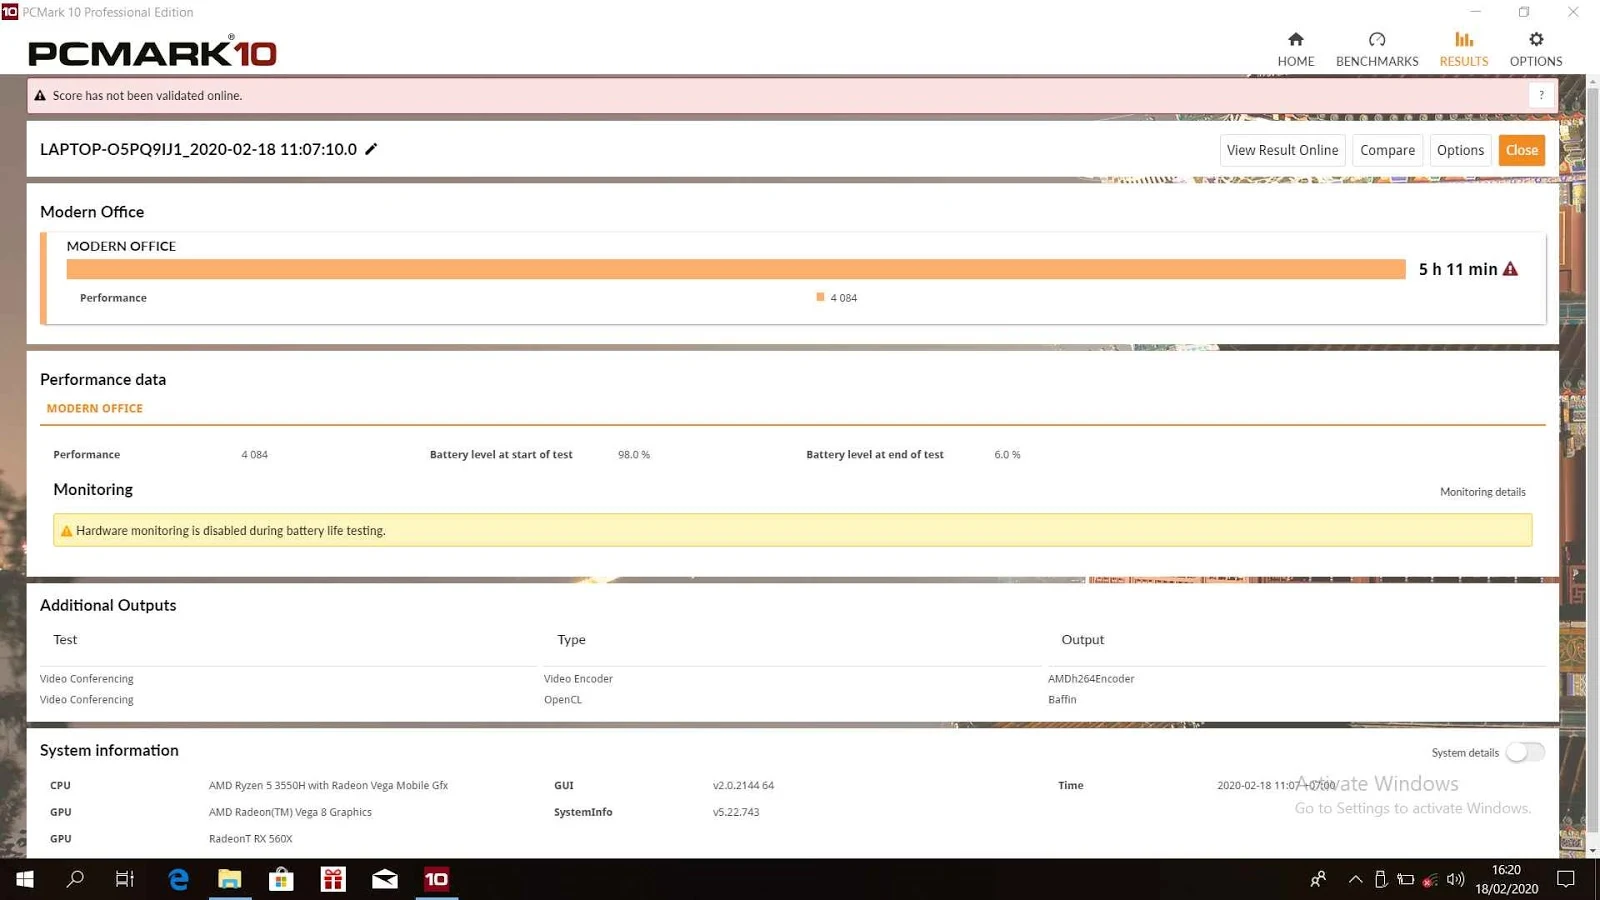The width and height of the screenshot is (1600, 900).
Task: Open the Results bar chart icon
Action: point(1464,40)
